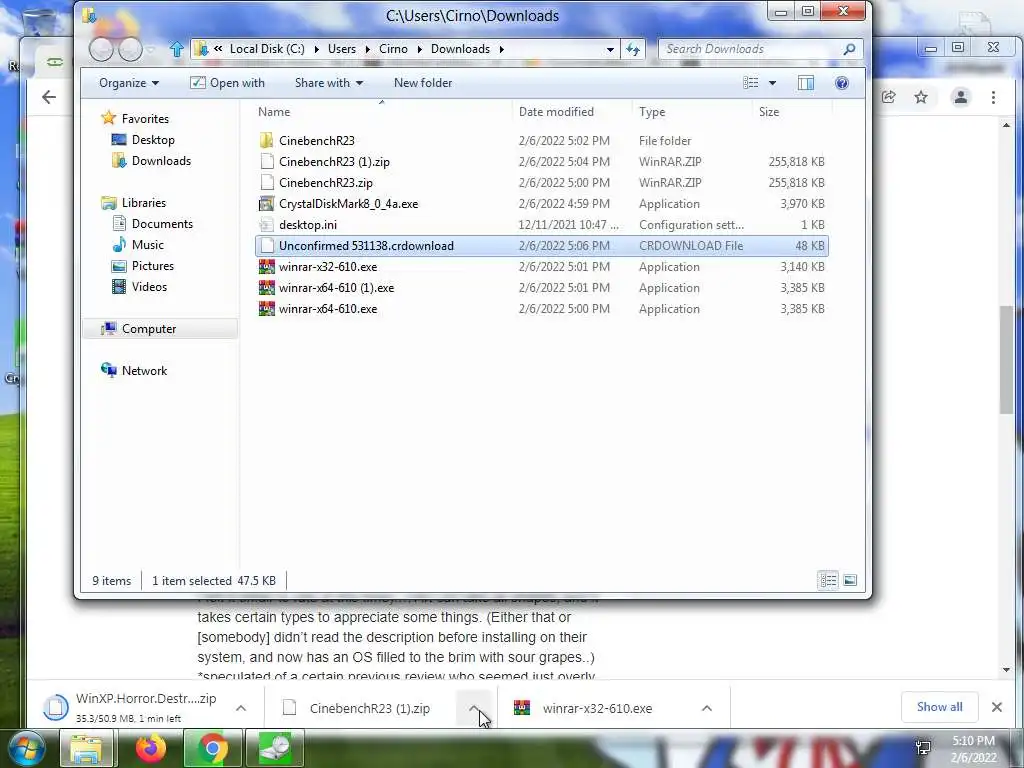Select Desktop under Favorites
Image resolution: width=1024 pixels, height=768 pixels.
point(153,140)
